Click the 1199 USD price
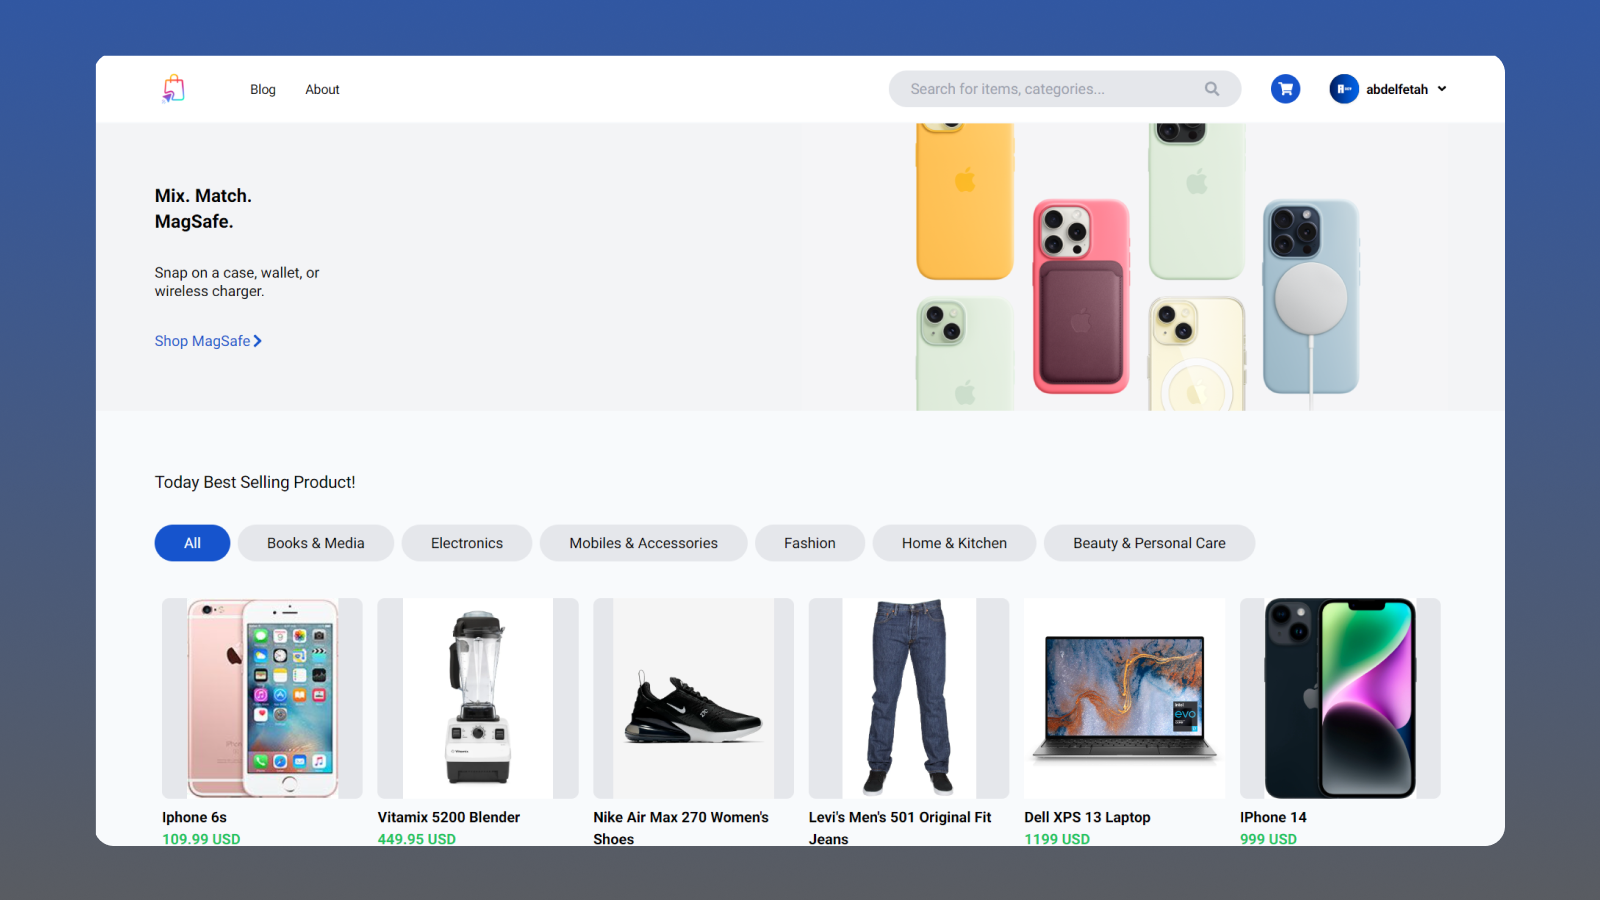Image resolution: width=1600 pixels, height=900 pixels. click(1057, 839)
